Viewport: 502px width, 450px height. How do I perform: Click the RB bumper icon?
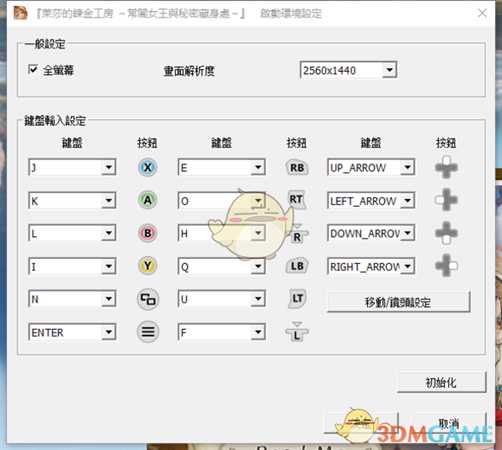tap(297, 167)
